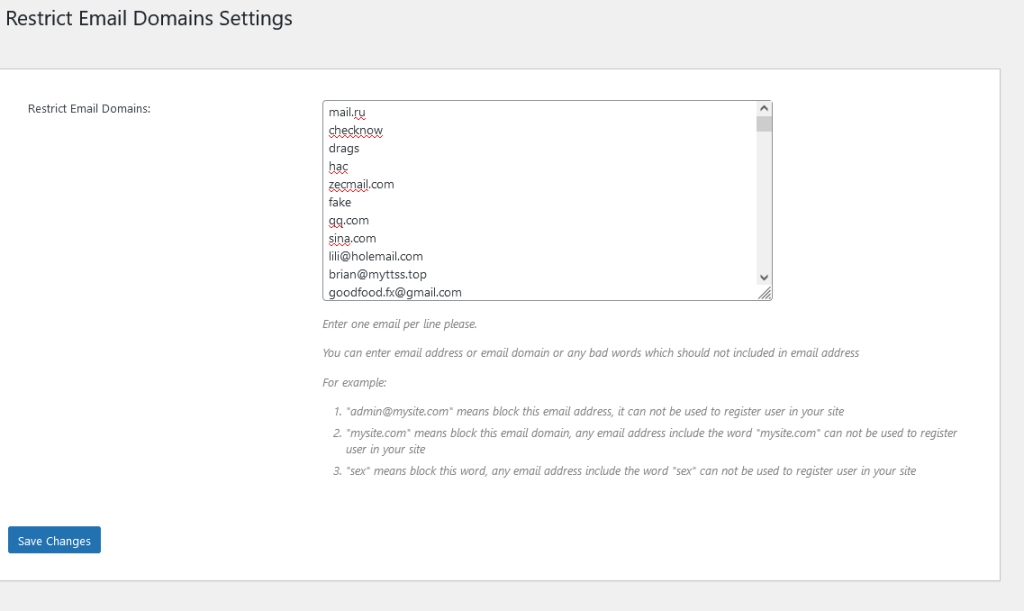This screenshot has width=1024, height=611.
Task: Click the brian@myttss.top entry
Action: [377, 274]
